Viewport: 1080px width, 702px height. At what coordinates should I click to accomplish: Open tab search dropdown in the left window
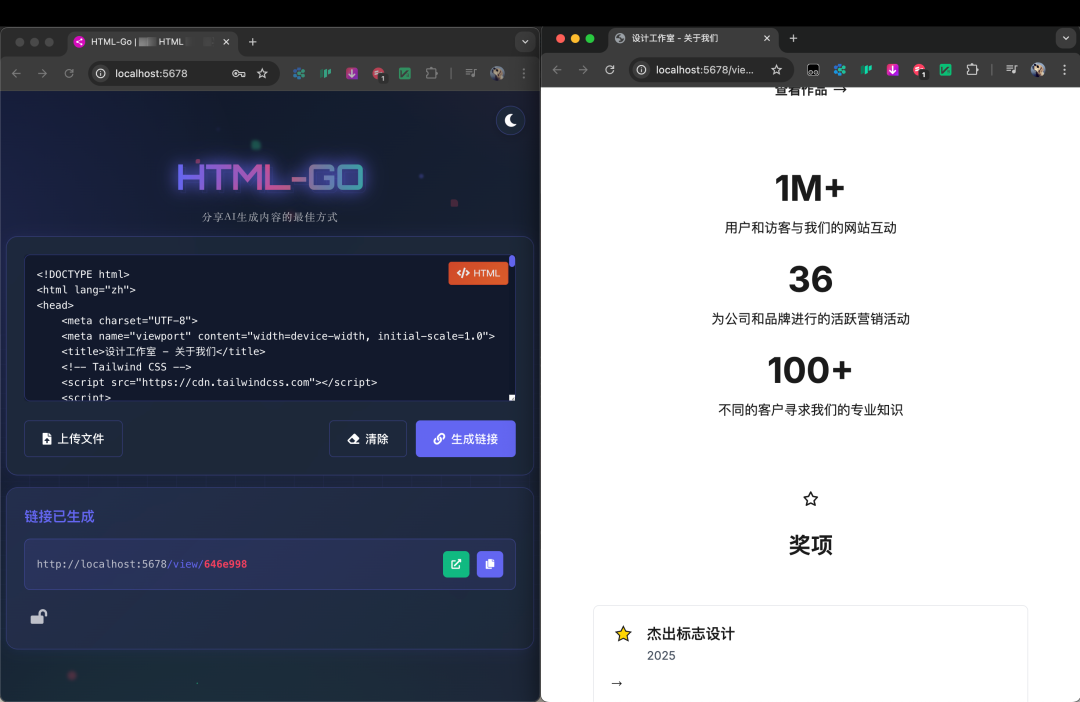click(x=525, y=42)
